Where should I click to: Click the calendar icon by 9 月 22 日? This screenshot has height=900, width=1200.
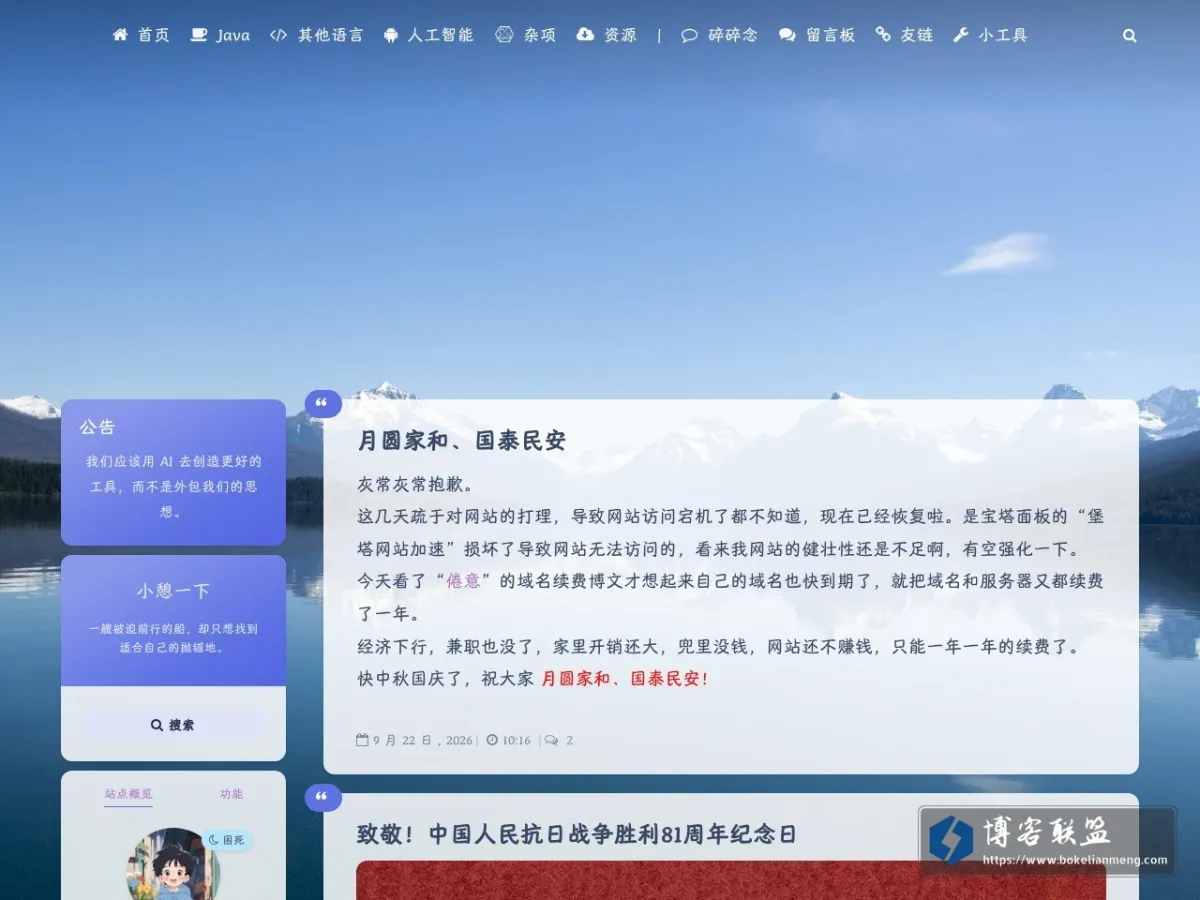click(363, 740)
